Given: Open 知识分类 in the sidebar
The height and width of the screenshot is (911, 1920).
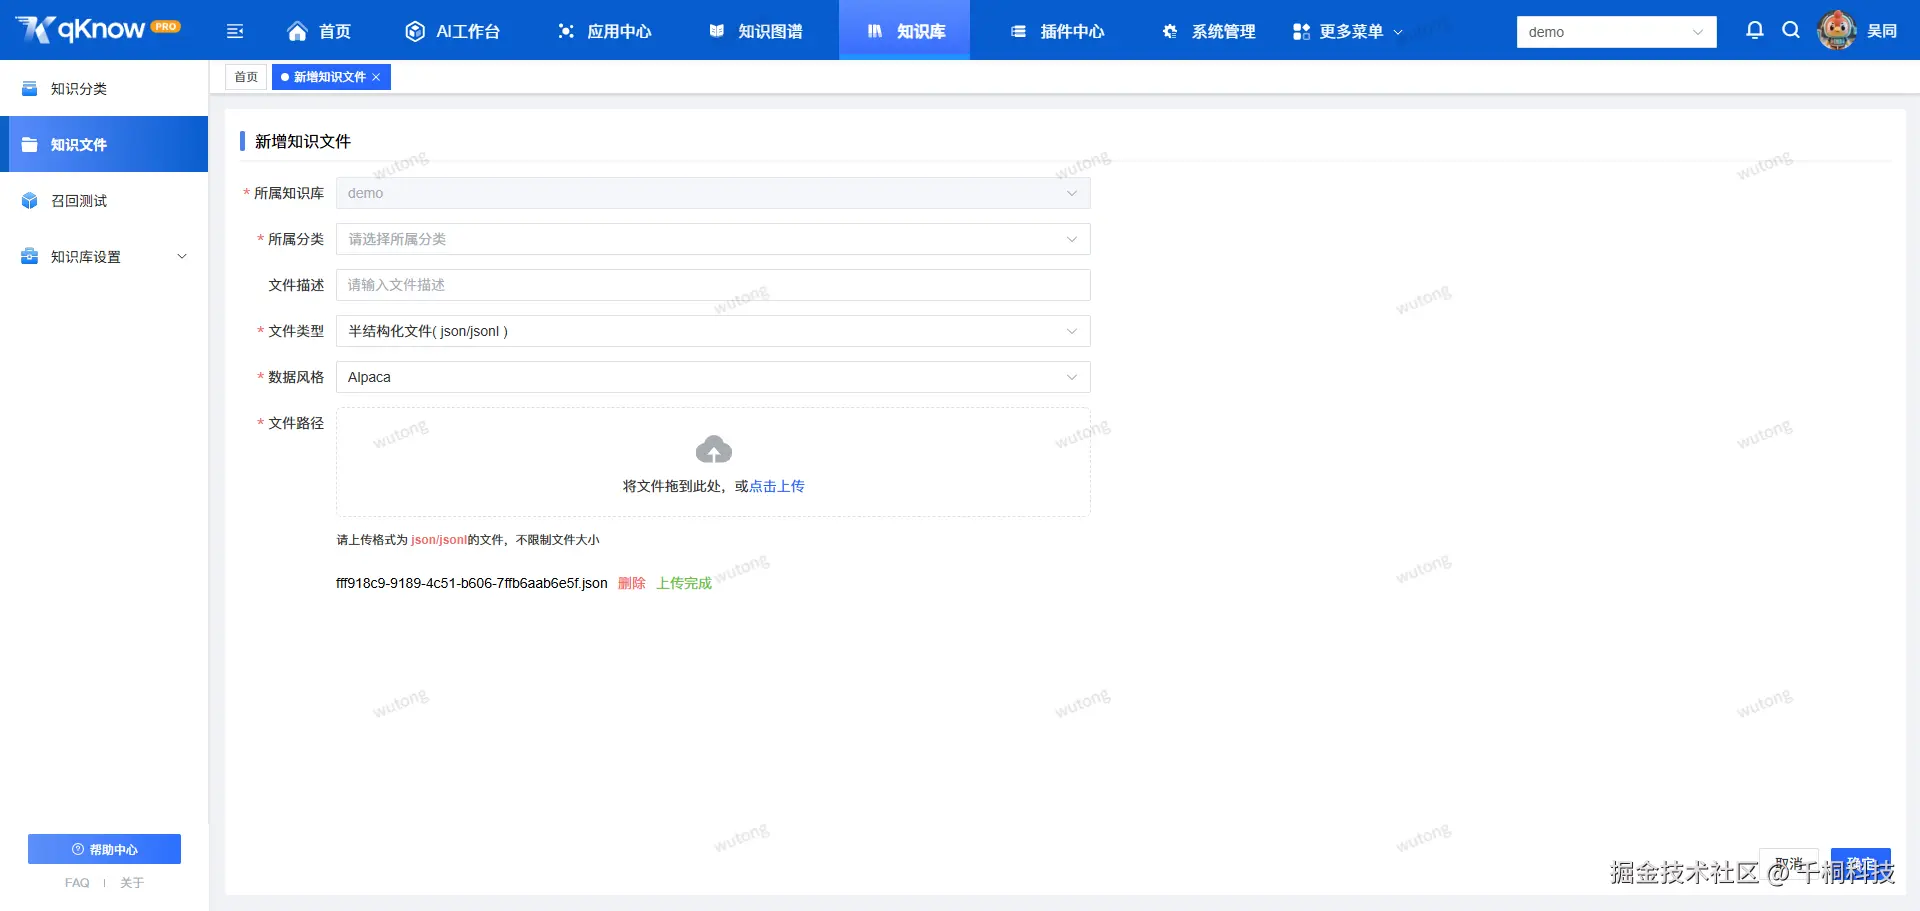Looking at the screenshot, I should click(104, 88).
